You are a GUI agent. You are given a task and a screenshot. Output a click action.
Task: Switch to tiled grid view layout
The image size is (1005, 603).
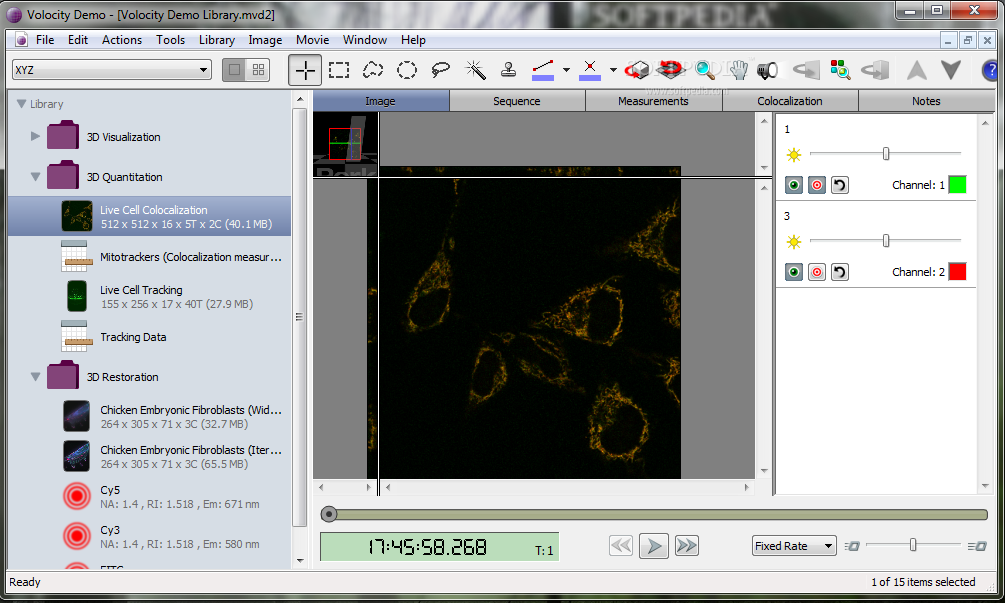258,70
